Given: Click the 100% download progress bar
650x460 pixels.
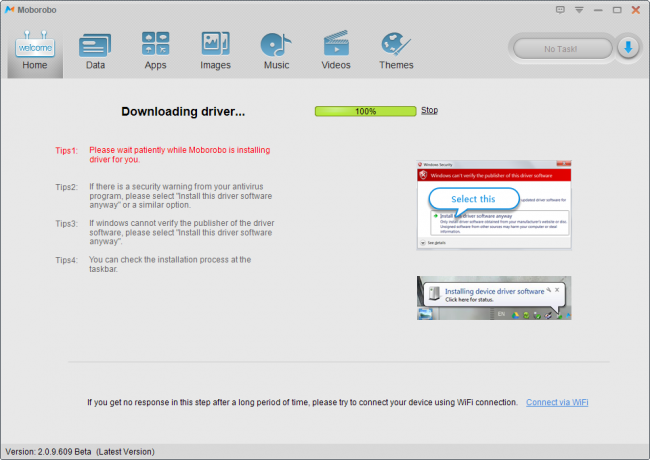Looking at the screenshot, I should [x=365, y=111].
